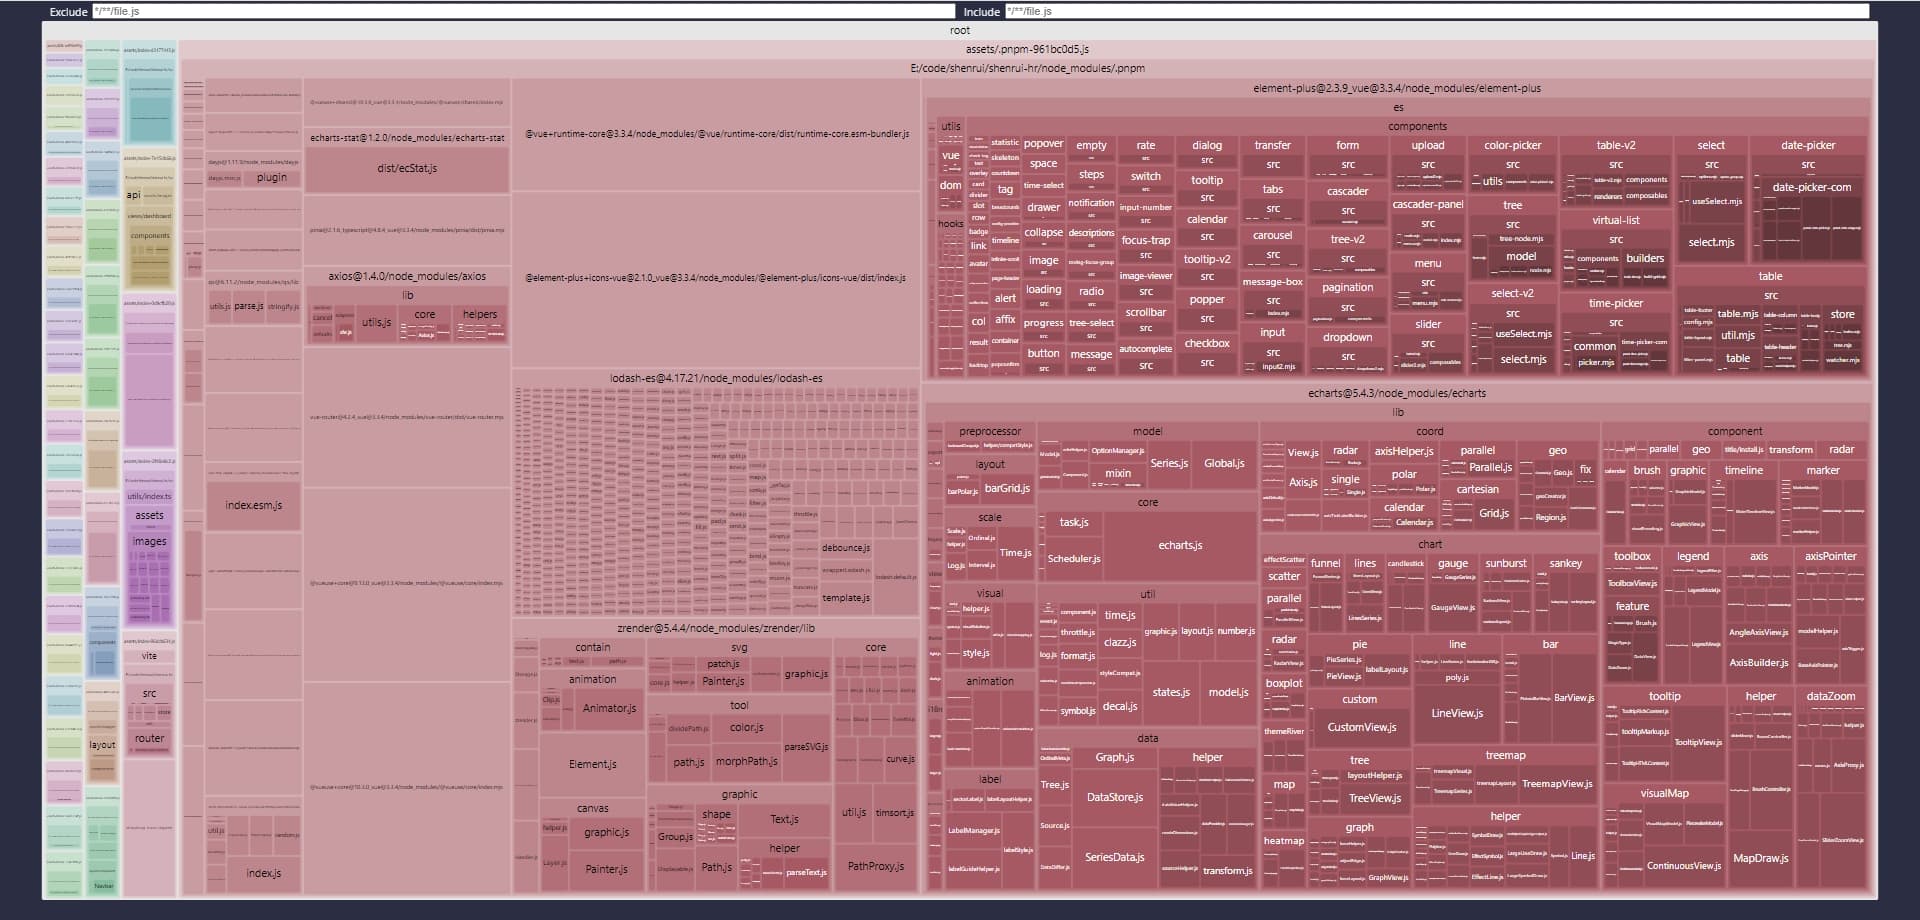
Task: Click the index.esm.js block
Action: [254, 505]
